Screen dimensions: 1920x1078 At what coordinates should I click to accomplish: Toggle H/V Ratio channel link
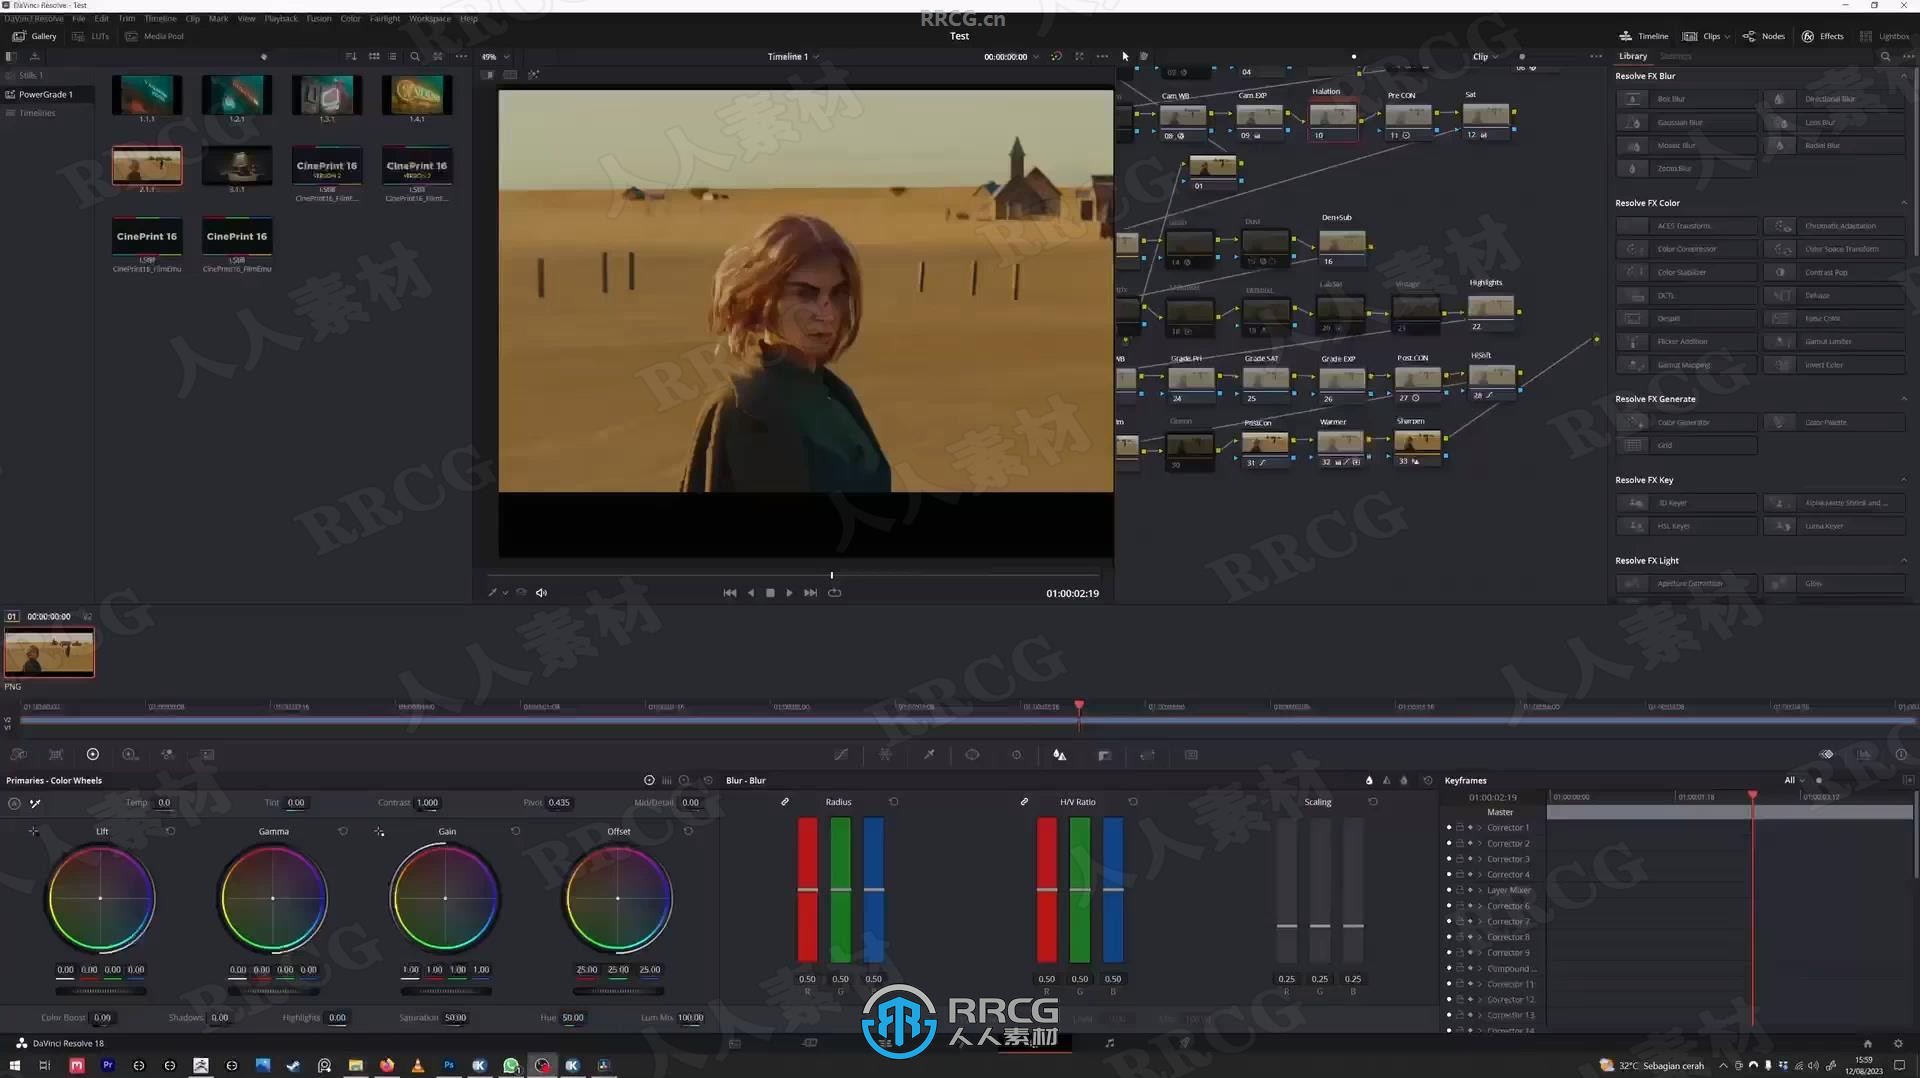(1024, 802)
